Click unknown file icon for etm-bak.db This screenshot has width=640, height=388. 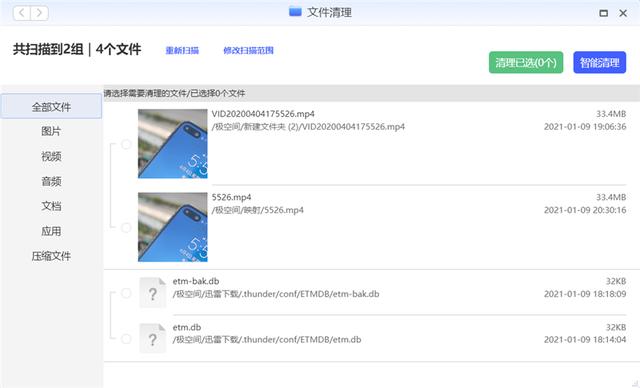point(153,293)
